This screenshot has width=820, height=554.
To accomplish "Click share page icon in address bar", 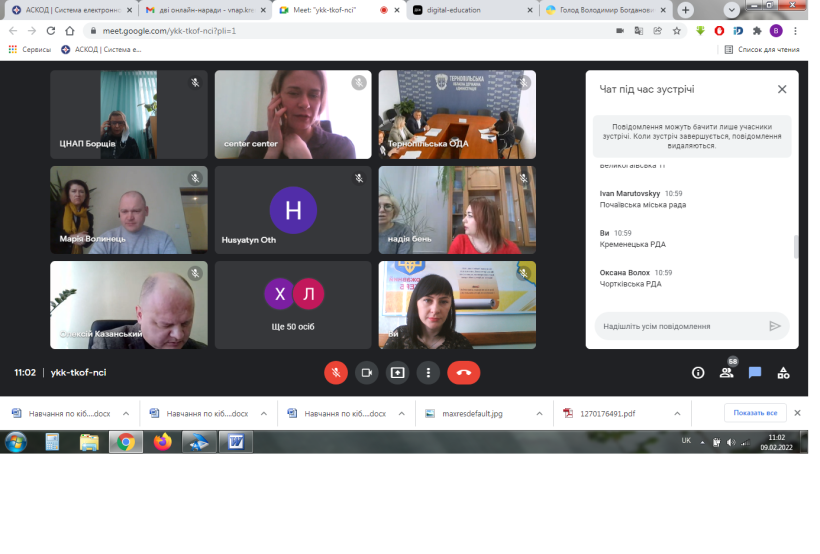I will [657, 31].
